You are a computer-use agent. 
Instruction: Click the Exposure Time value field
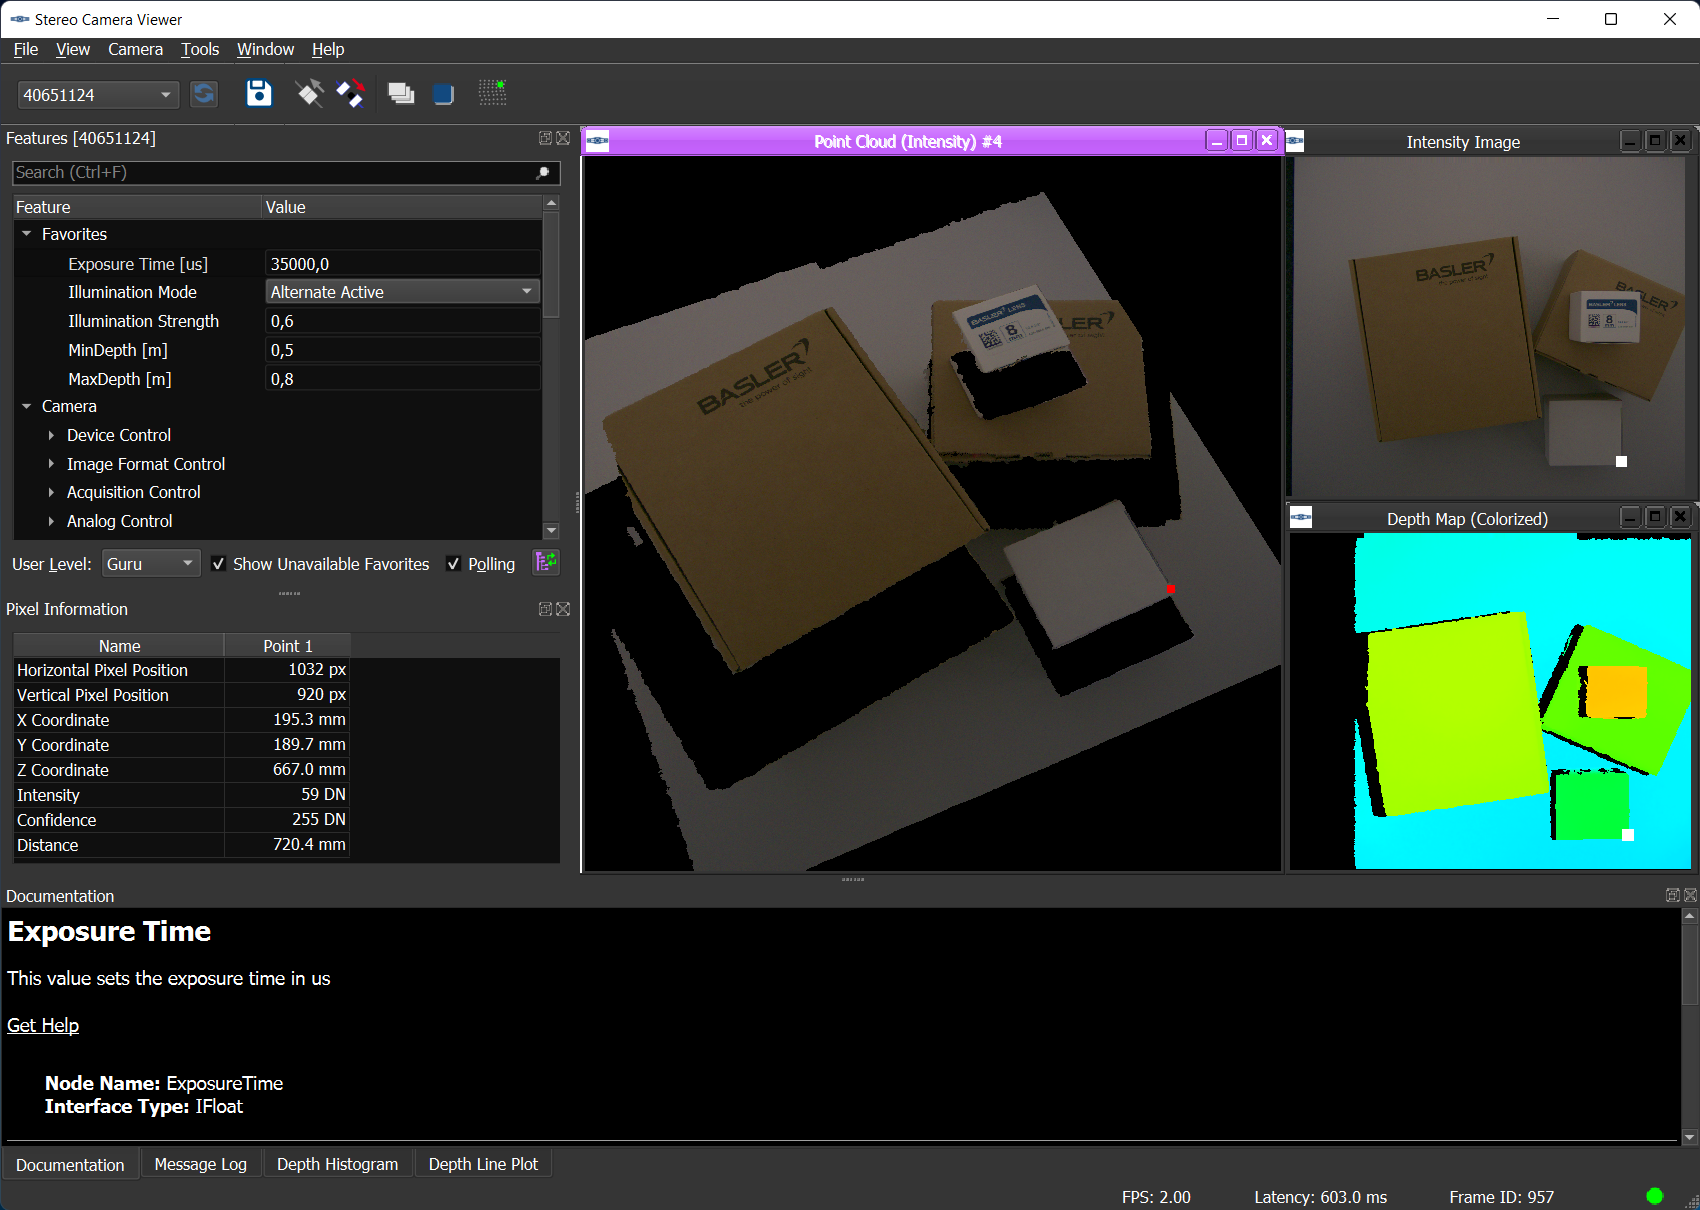[402, 264]
